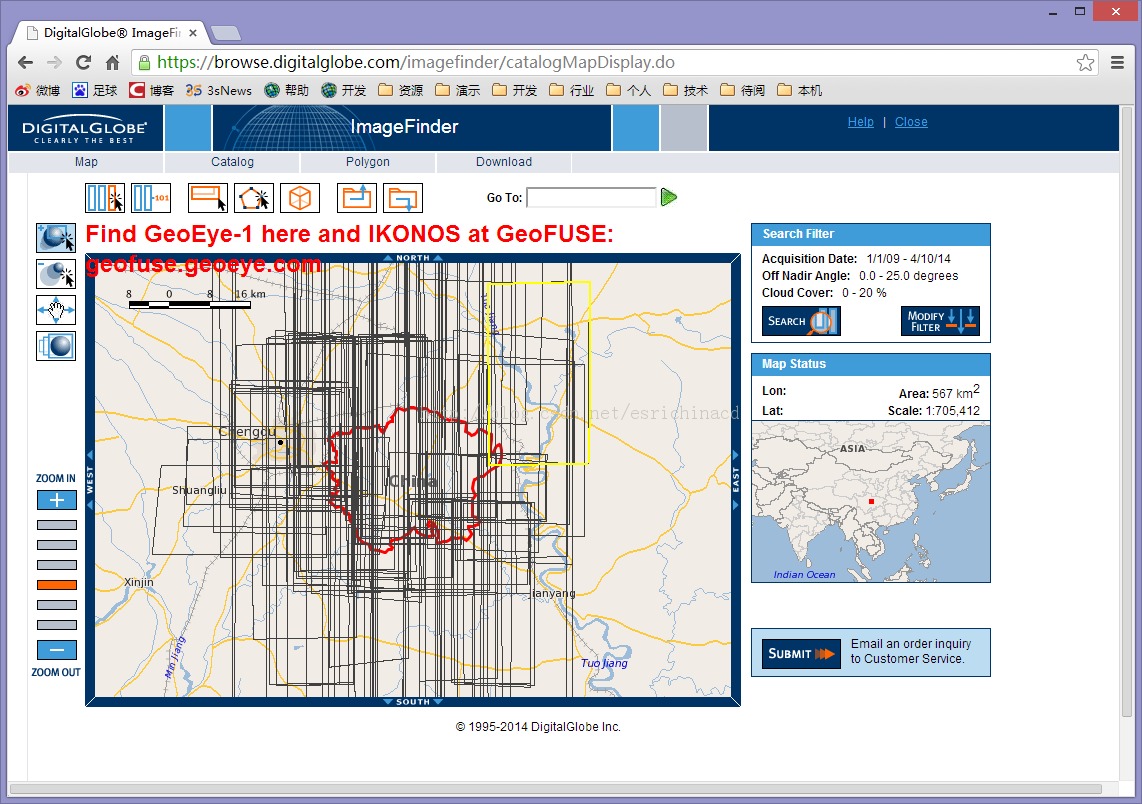Reload the ImageFinder page
The height and width of the screenshot is (804, 1142).
84,63
